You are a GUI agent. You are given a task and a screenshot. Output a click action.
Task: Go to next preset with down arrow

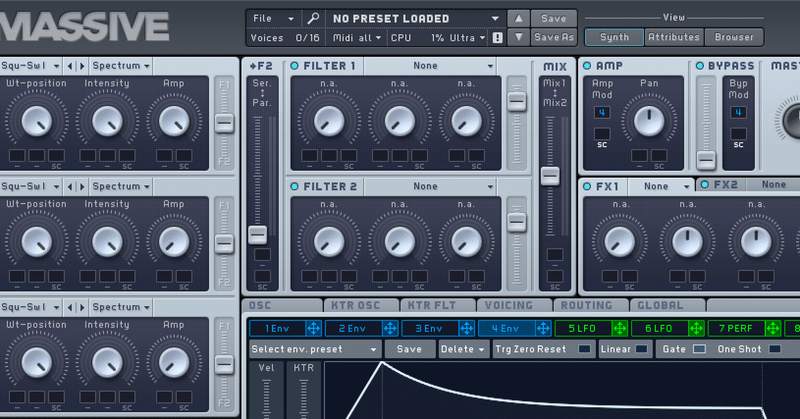click(518, 37)
